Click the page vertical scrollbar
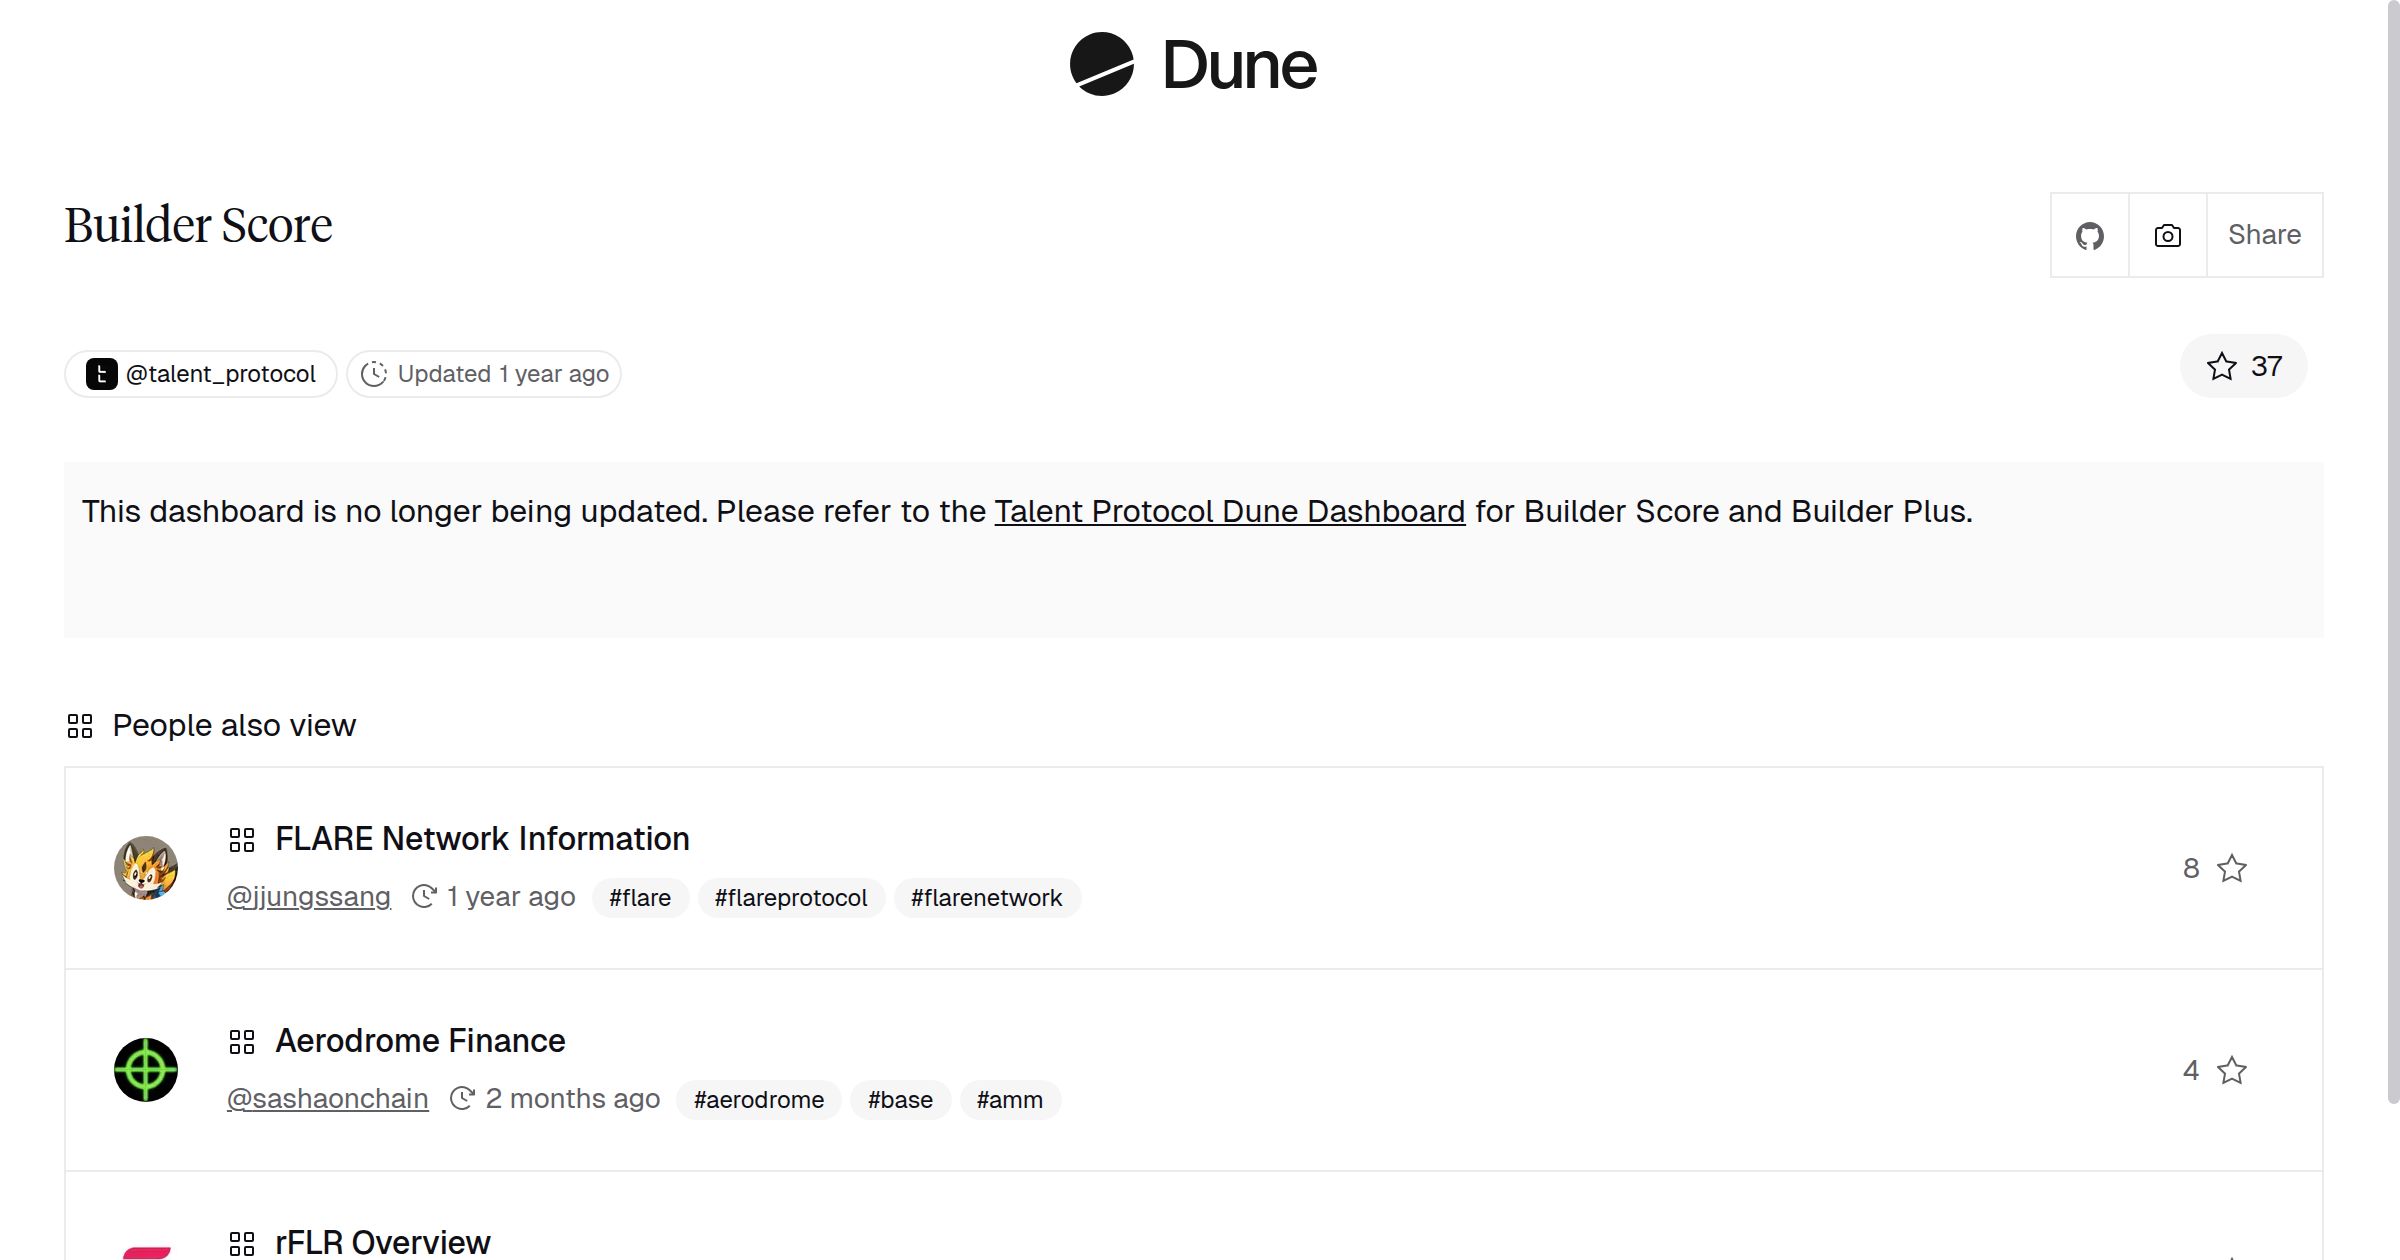 click(2393, 550)
